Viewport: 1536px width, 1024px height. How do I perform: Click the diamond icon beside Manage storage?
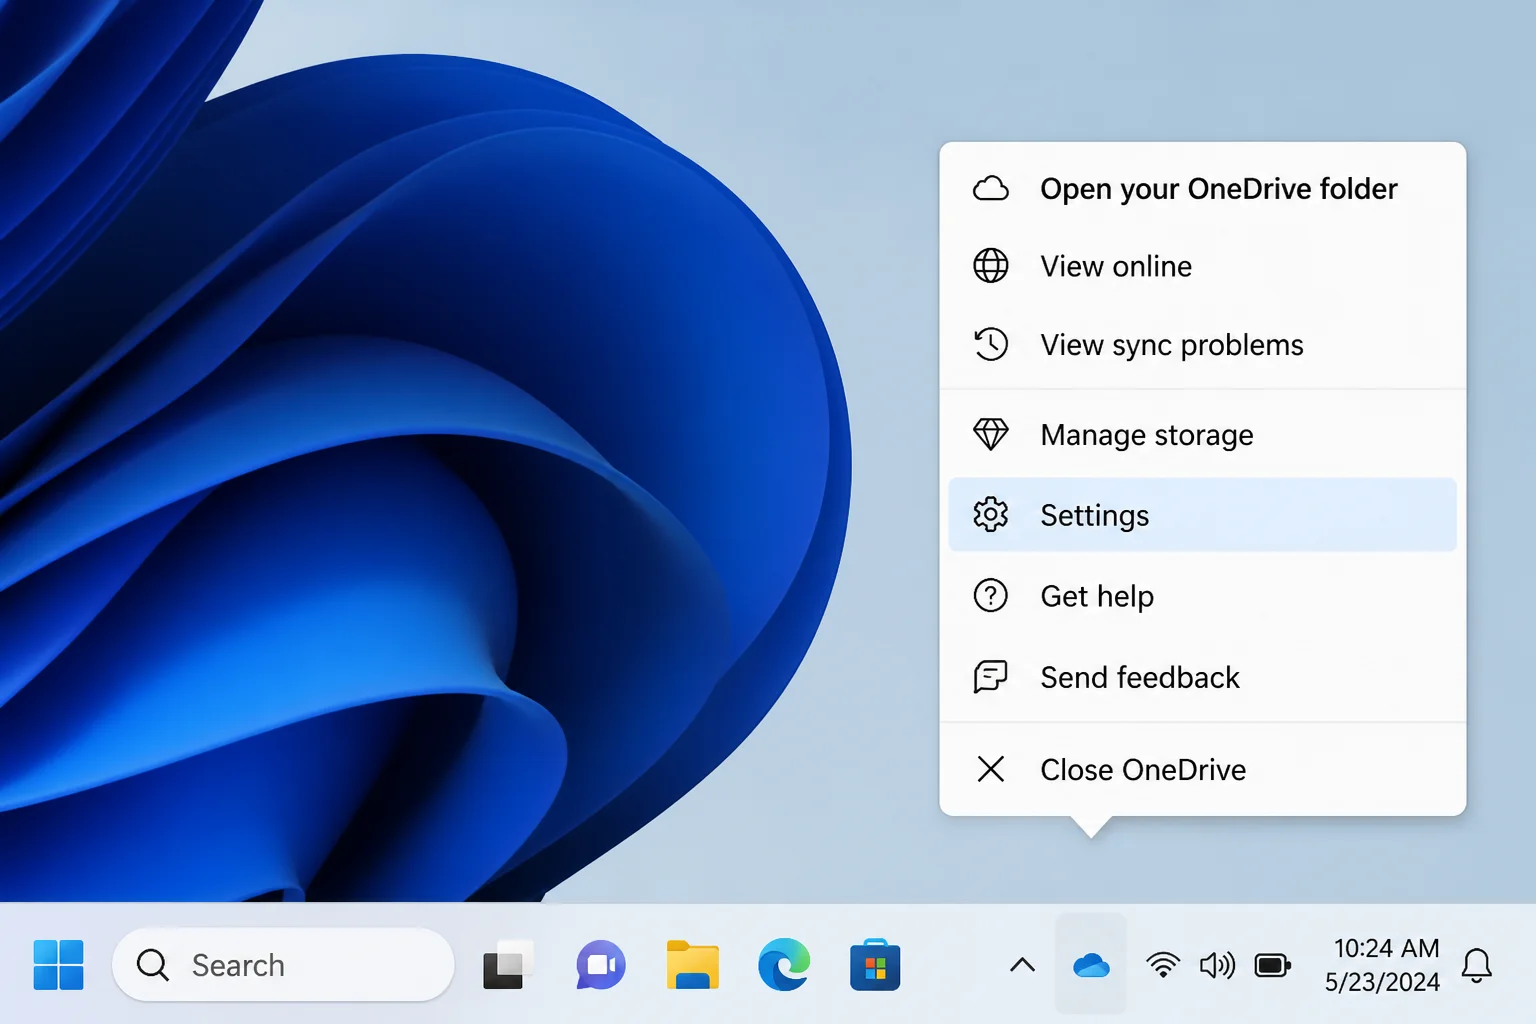click(991, 435)
